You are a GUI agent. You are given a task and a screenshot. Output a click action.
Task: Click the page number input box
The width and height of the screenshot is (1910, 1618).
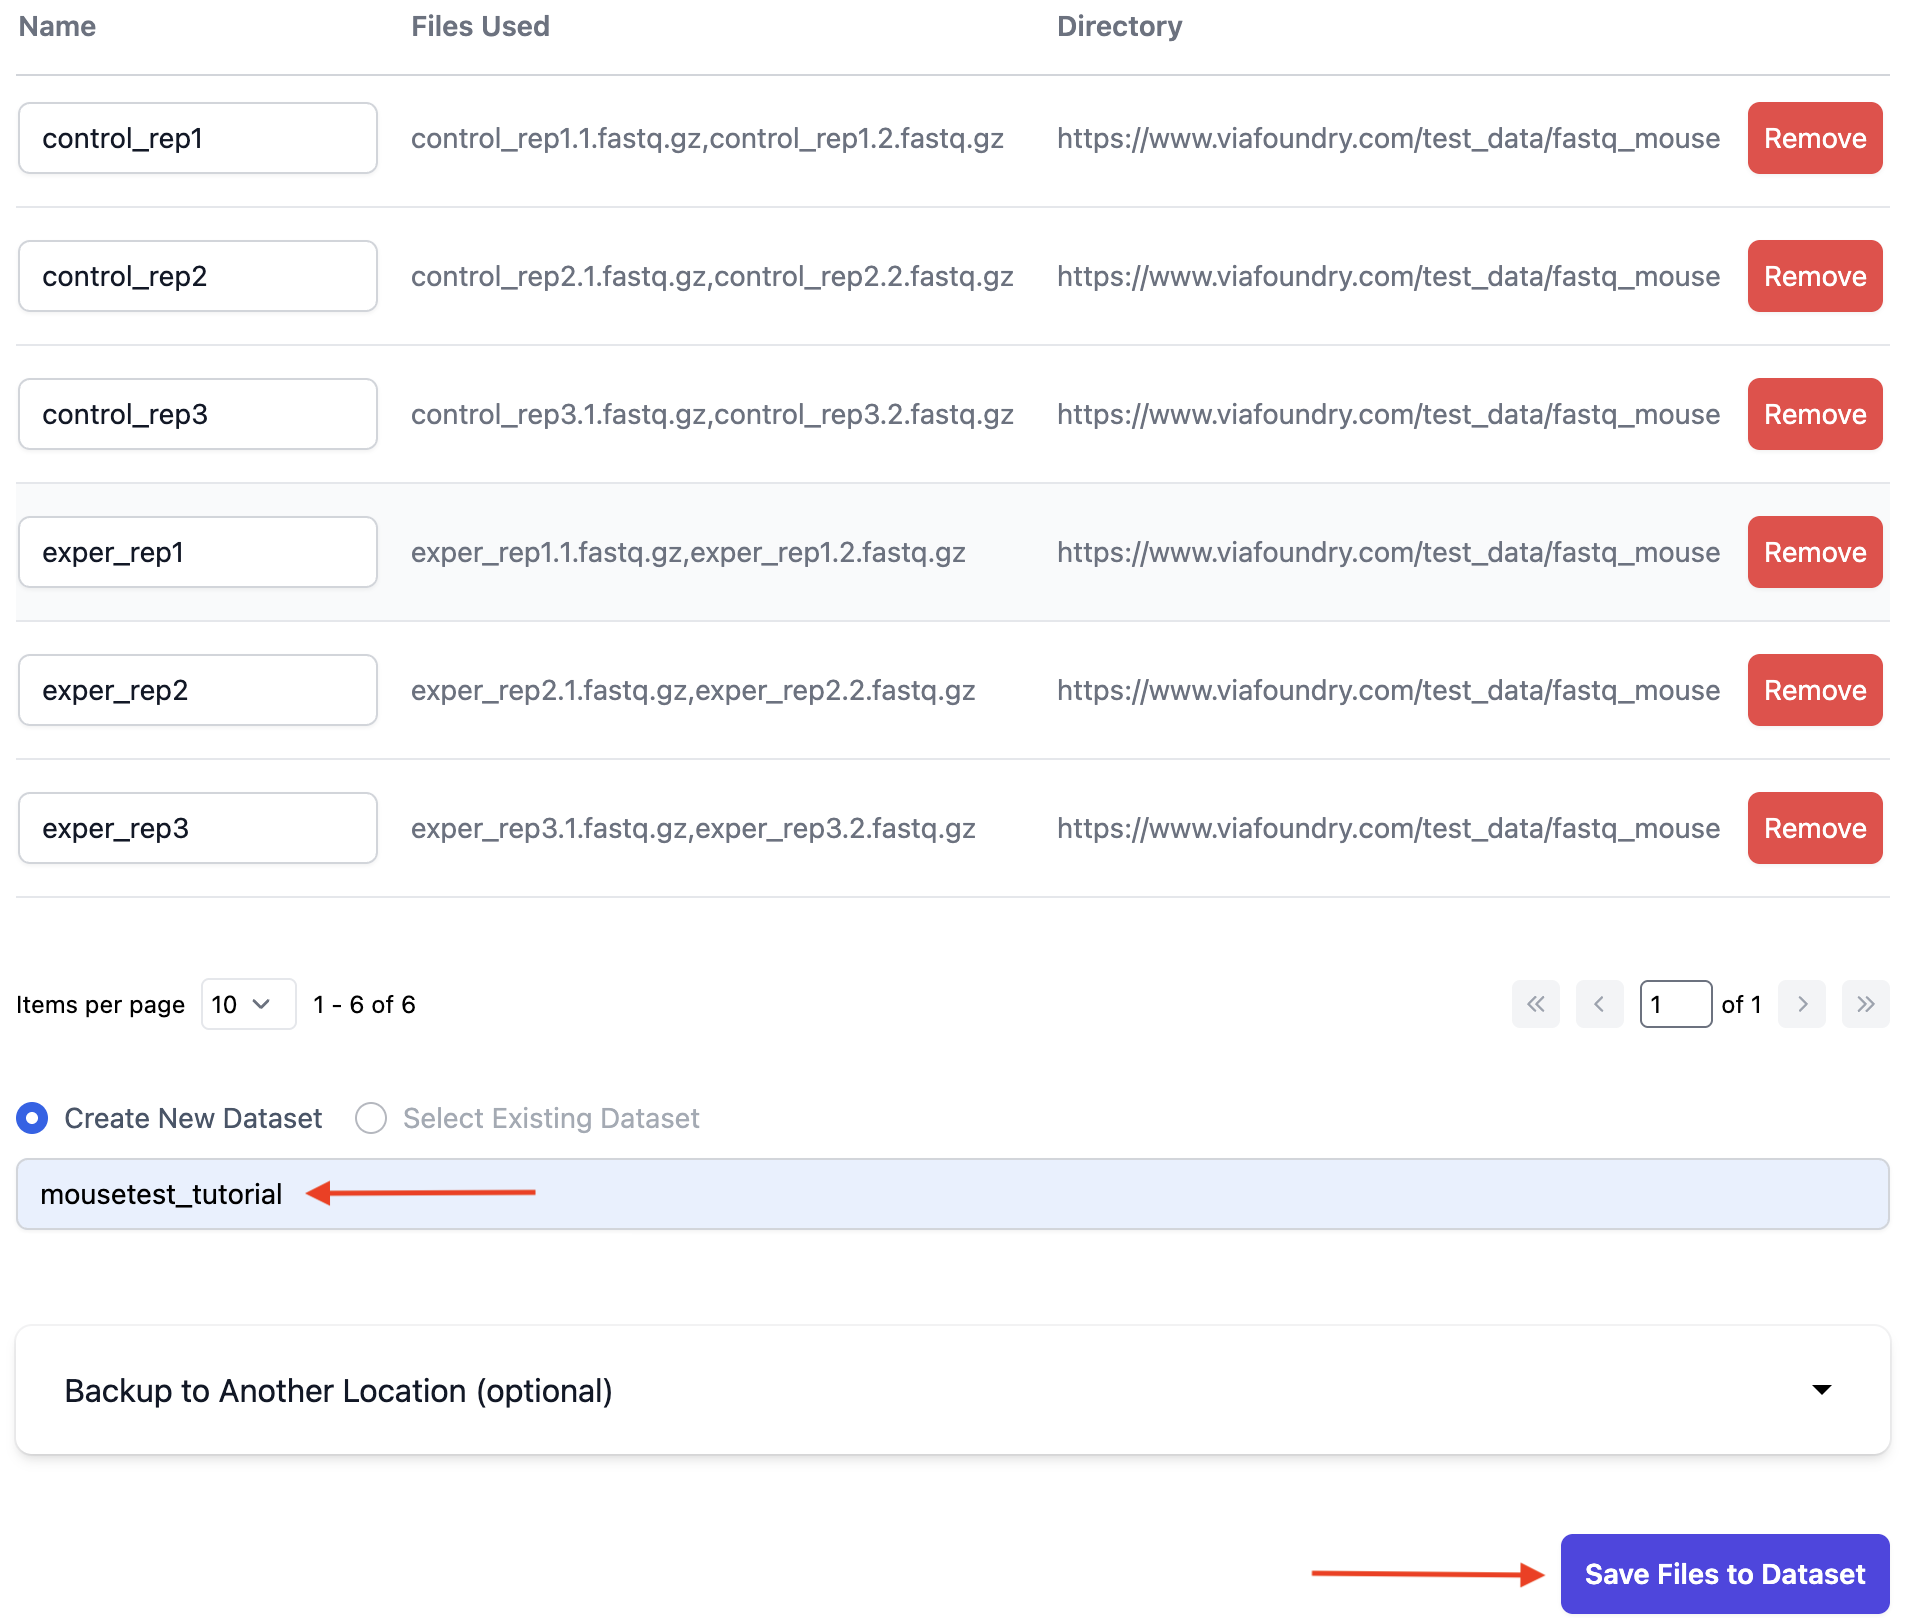point(1675,1004)
